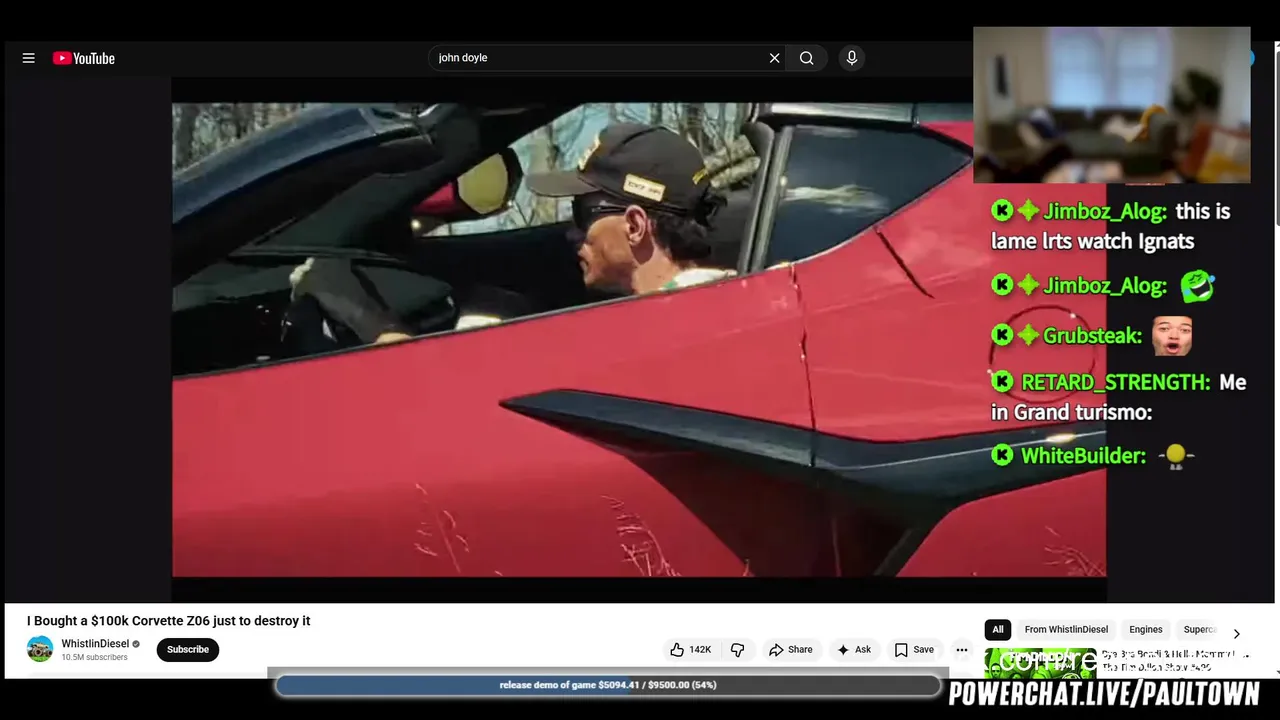The image size is (1280, 720).
Task: Click Grubsteak's face emote in chat
Action: coord(1172,336)
